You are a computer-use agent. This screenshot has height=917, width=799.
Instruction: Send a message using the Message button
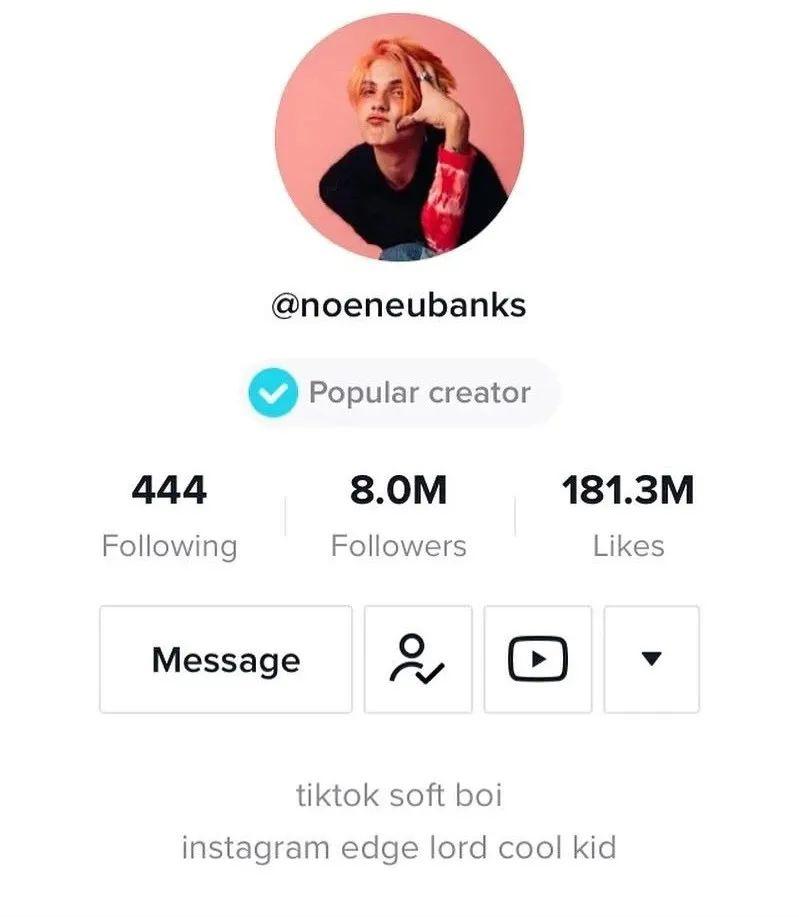click(226, 659)
